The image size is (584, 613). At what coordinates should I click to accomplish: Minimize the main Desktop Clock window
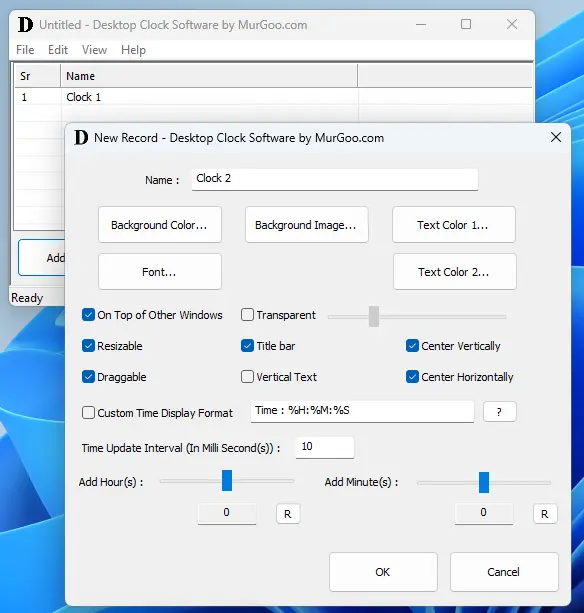(421, 24)
